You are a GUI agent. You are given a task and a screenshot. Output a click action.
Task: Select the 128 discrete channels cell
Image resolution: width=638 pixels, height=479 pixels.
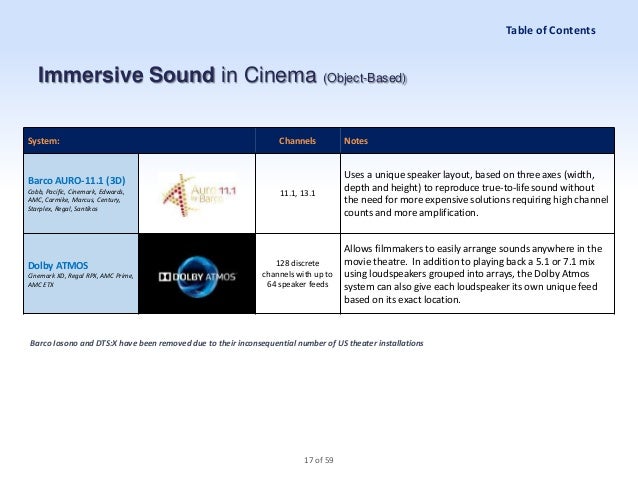(297, 273)
